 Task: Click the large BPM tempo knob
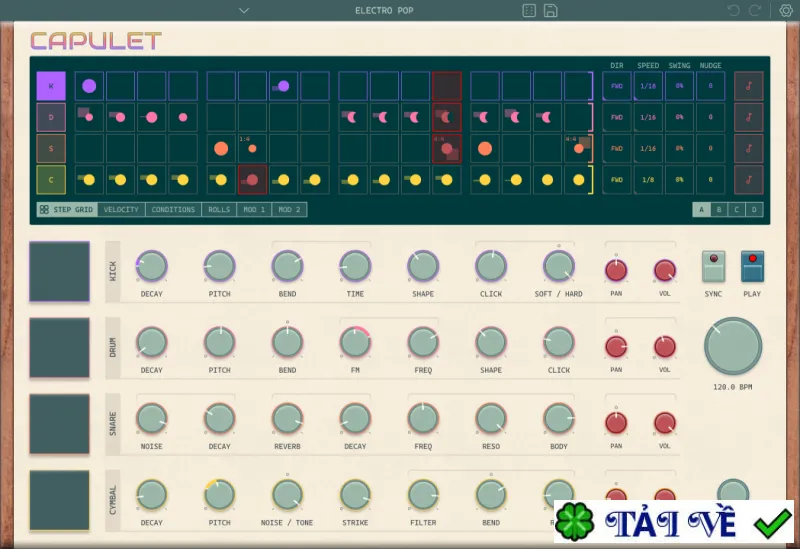point(733,346)
